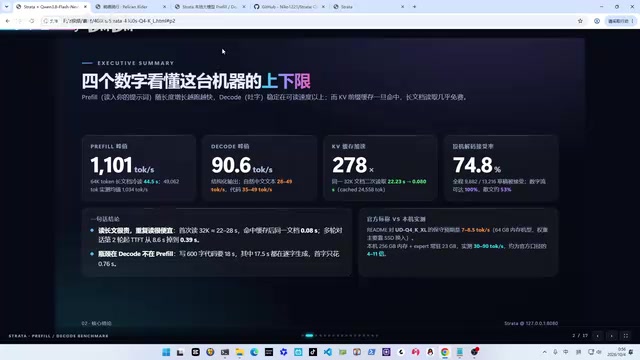The image size is (640, 360).
Task: Open the QQ penguin taskbar icon
Action: click(x=430, y=352)
